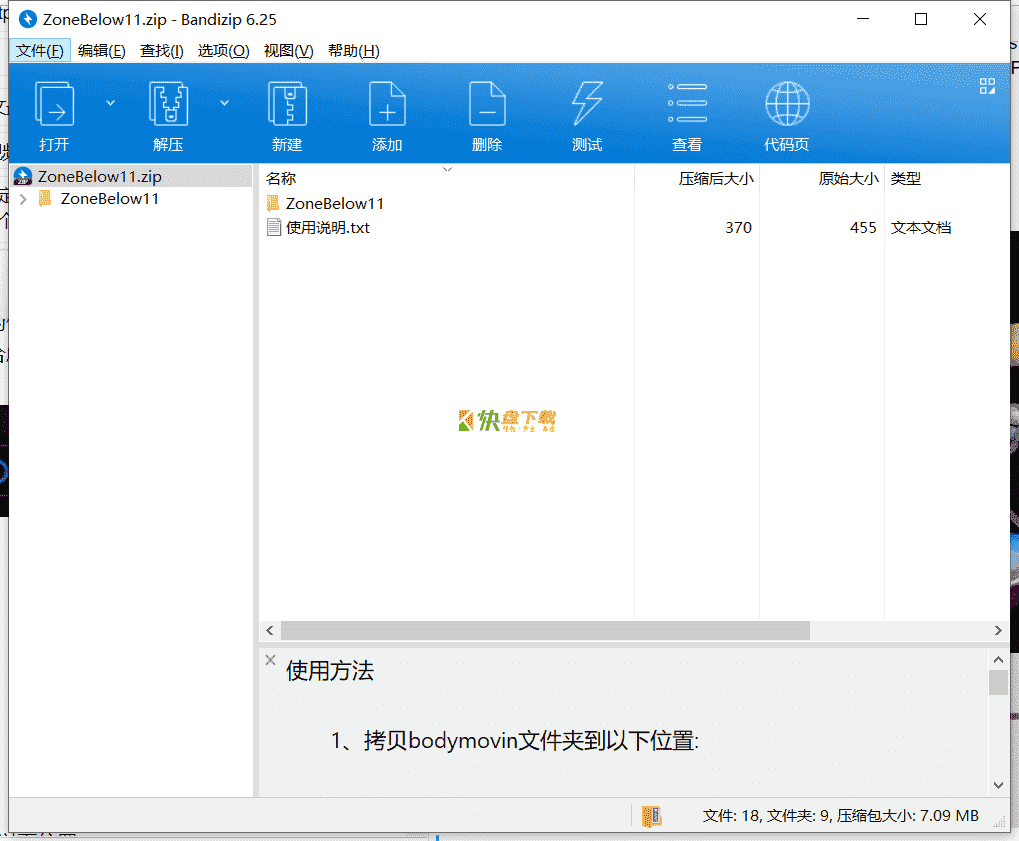Open the 文件(F) menu

tap(40, 51)
